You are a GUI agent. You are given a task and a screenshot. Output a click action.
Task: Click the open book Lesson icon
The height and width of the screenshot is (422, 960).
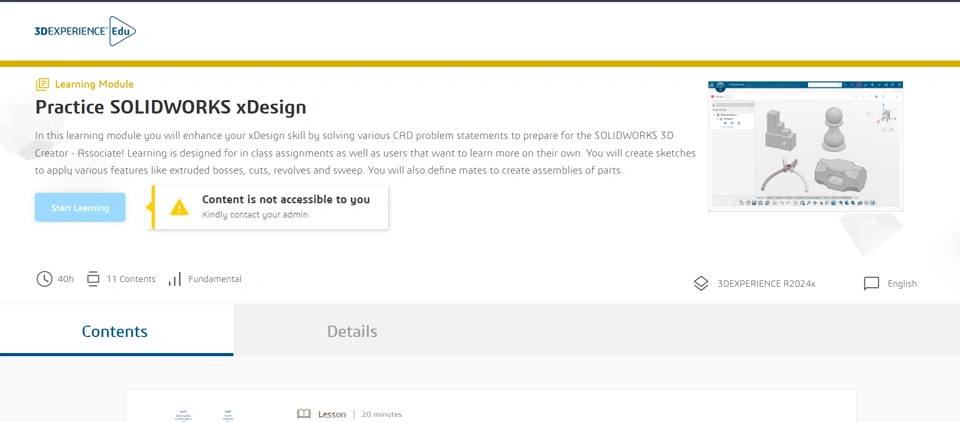304,414
